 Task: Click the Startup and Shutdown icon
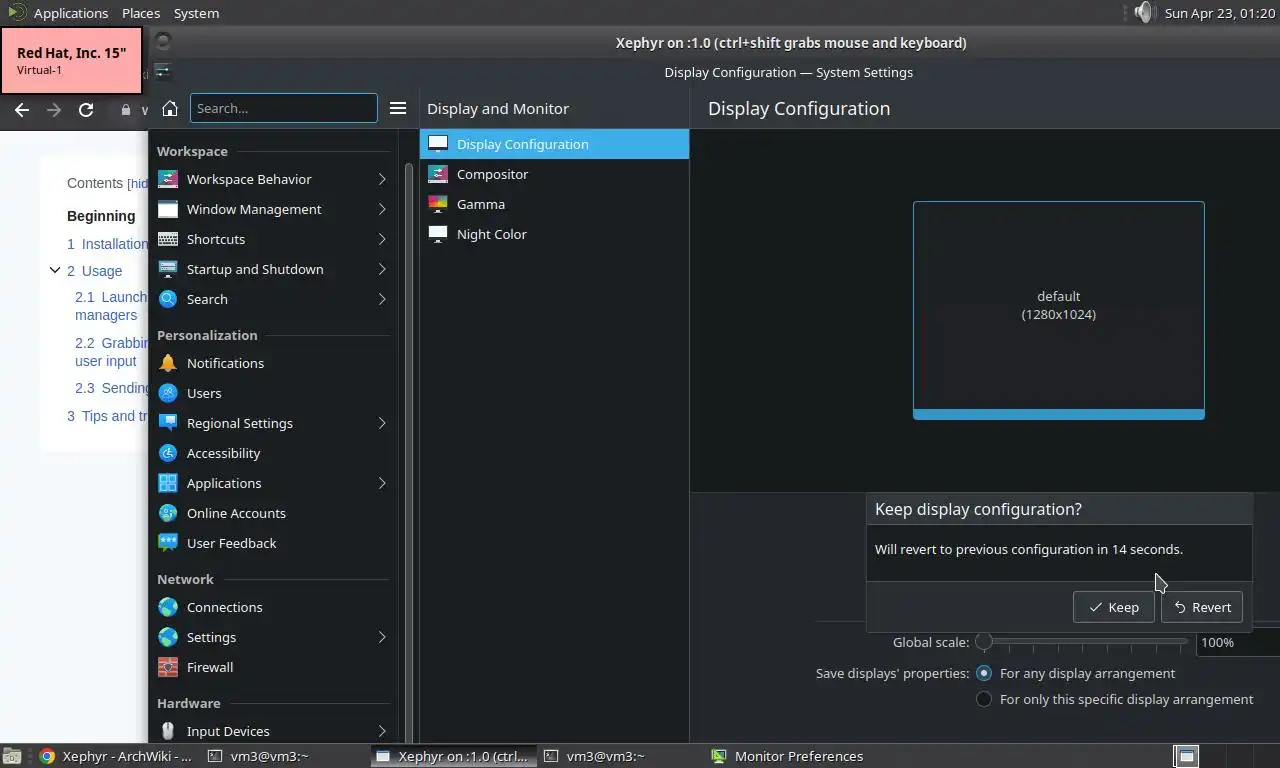168,269
